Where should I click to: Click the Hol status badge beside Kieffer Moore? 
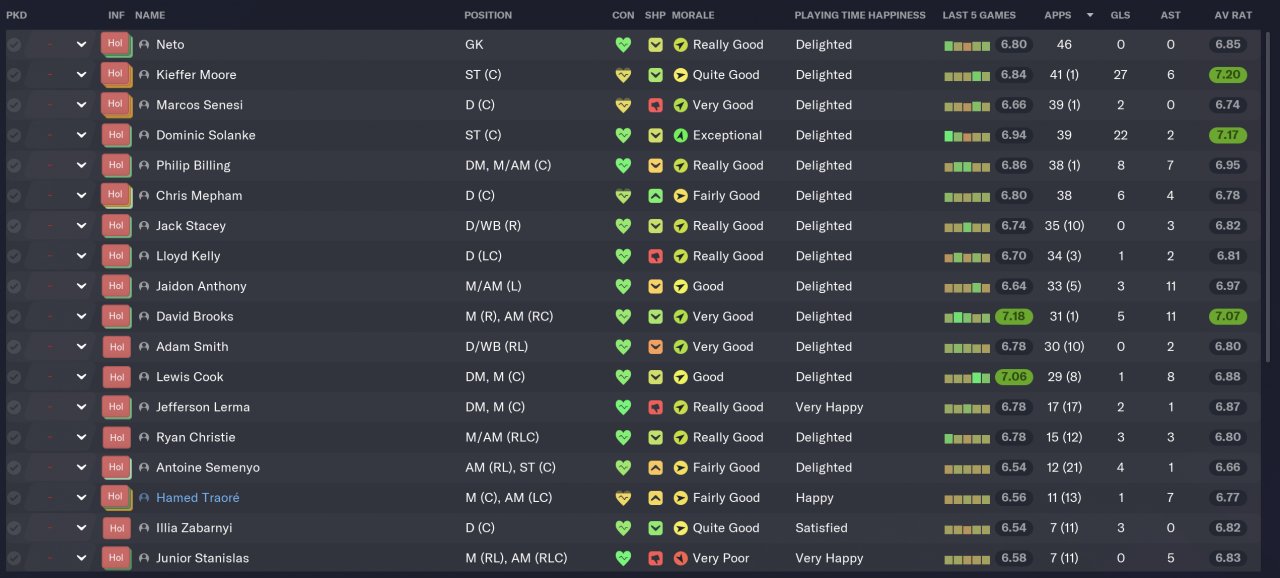point(115,75)
